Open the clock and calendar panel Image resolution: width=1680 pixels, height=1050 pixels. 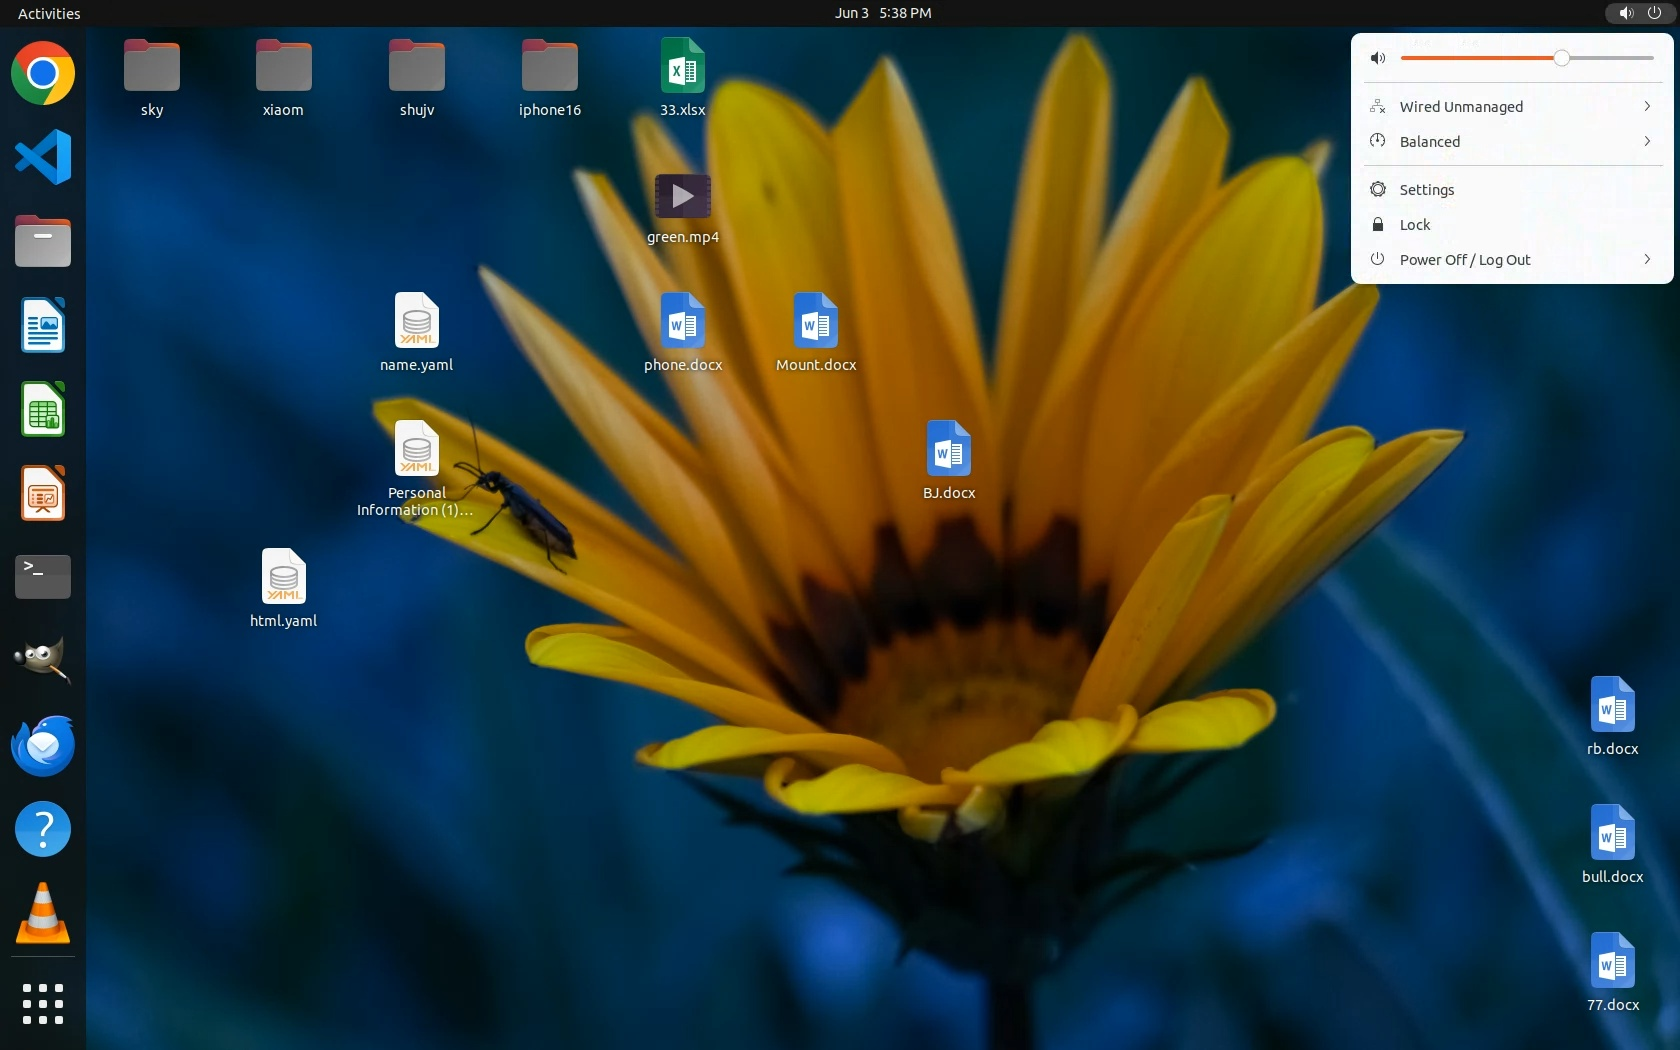883,13
